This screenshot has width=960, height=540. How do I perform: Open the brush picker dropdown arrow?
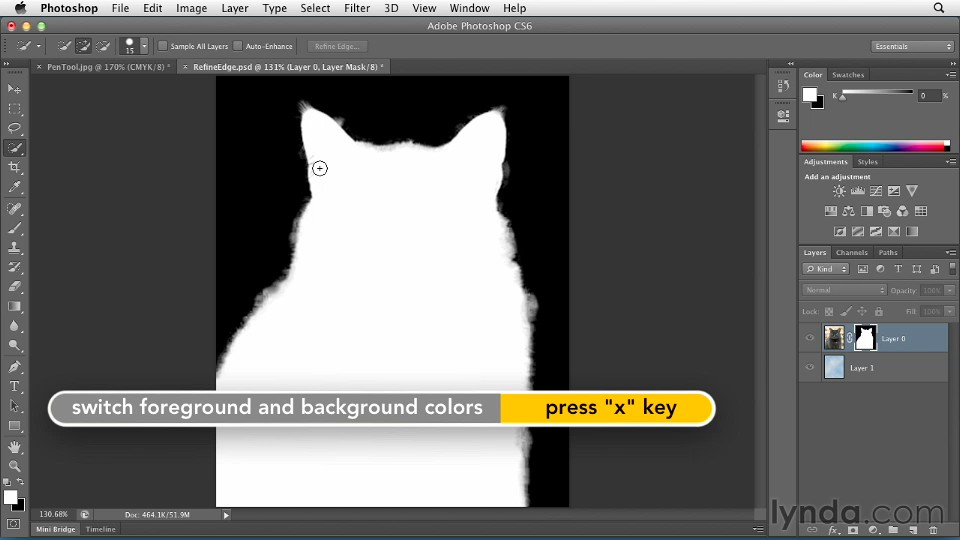tap(144, 46)
